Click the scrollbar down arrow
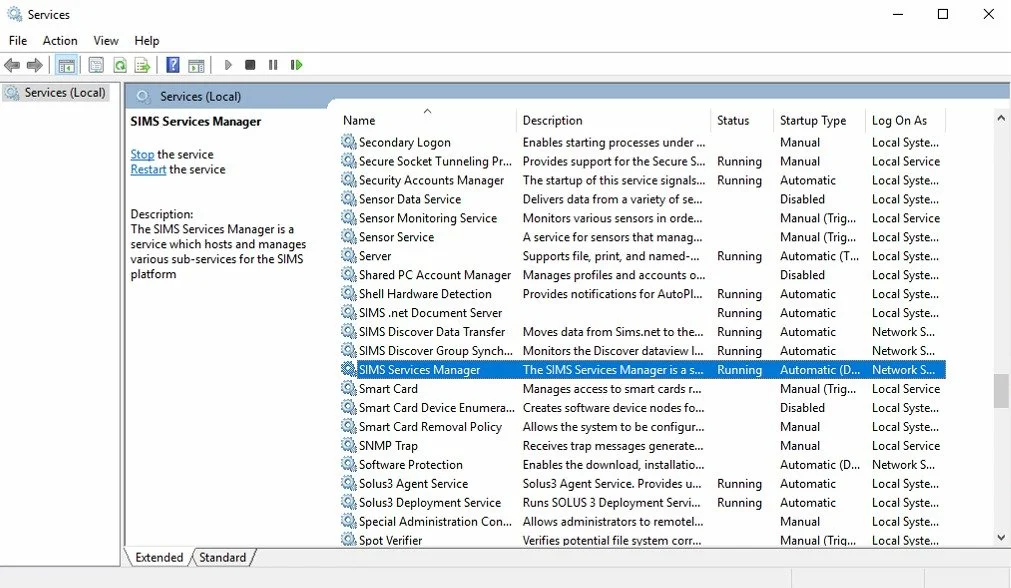Viewport: 1011px width, 588px height. pyautogui.click(x=1001, y=537)
